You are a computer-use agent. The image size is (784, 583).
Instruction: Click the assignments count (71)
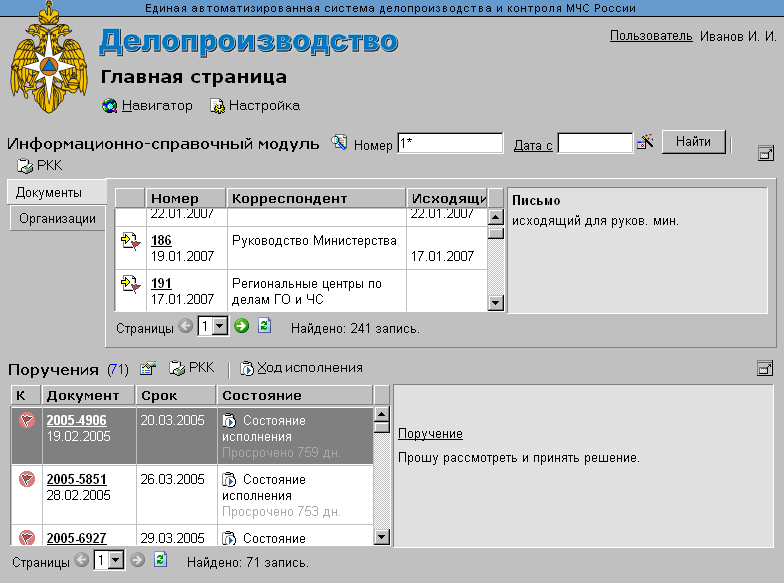click(x=118, y=370)
